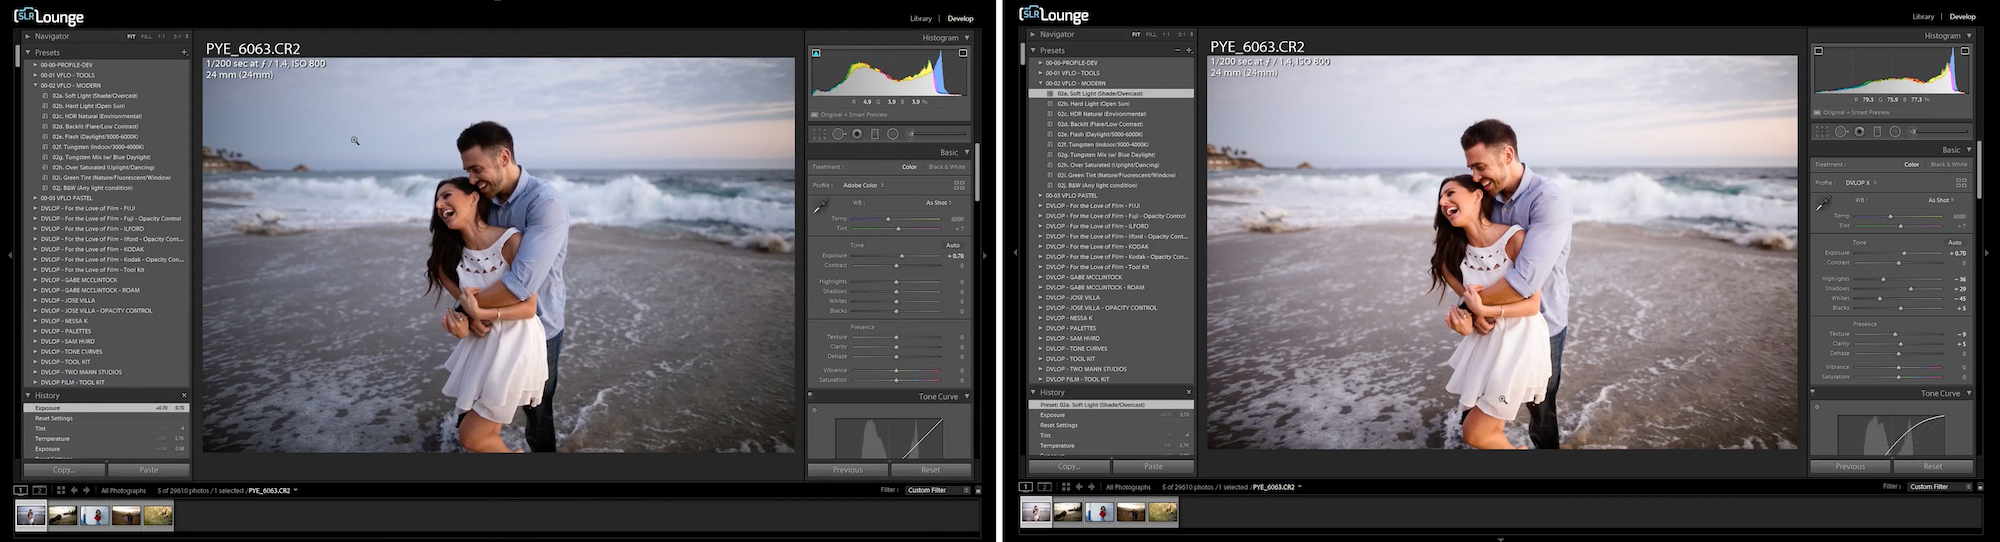Click the minus icon in right Presets header
The height and width of the screenshot is (542, 2000).
click(1177, 50)
